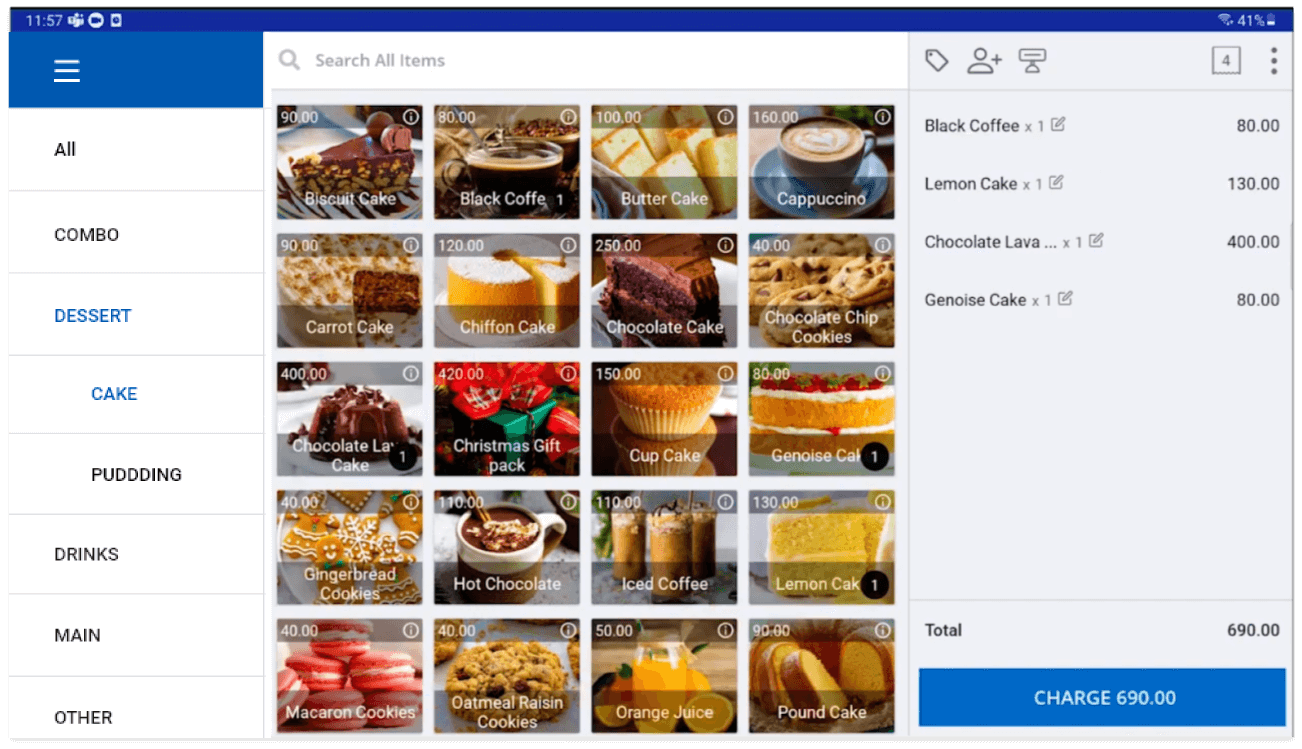Open the three-dot overflow menu

point(1273,61)
